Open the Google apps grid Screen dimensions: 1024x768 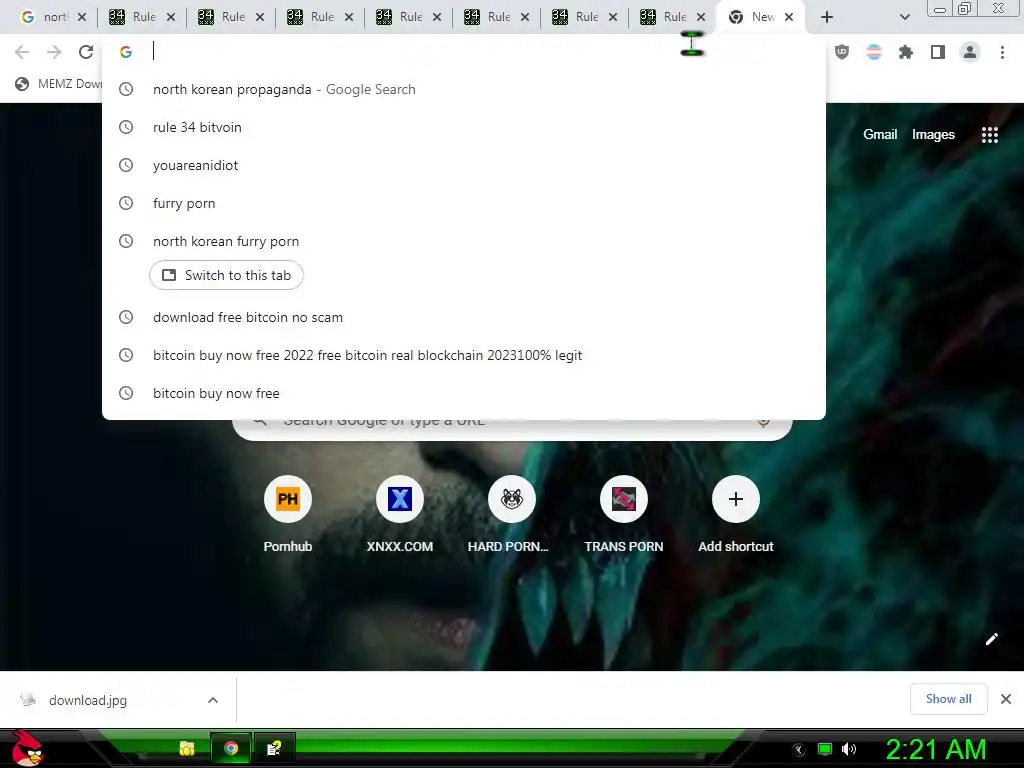pyautogui.click(x=990, y=135)
